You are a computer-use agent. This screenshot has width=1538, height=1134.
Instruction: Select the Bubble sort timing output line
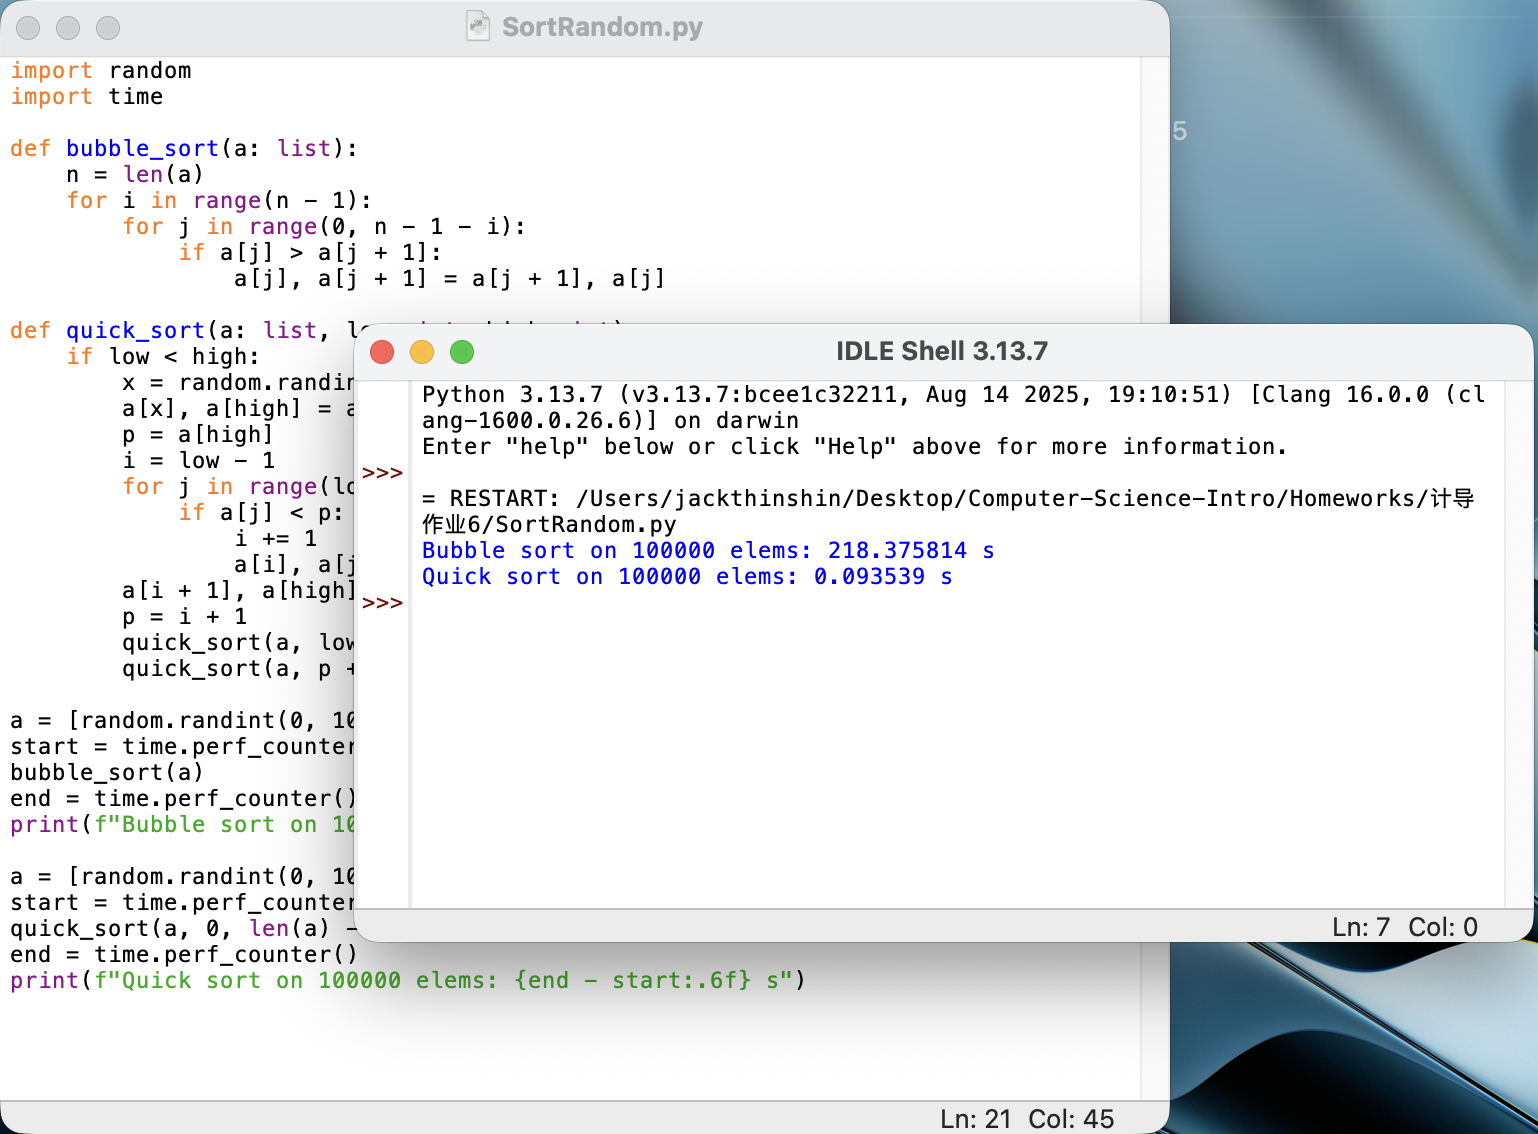[707, 550]
